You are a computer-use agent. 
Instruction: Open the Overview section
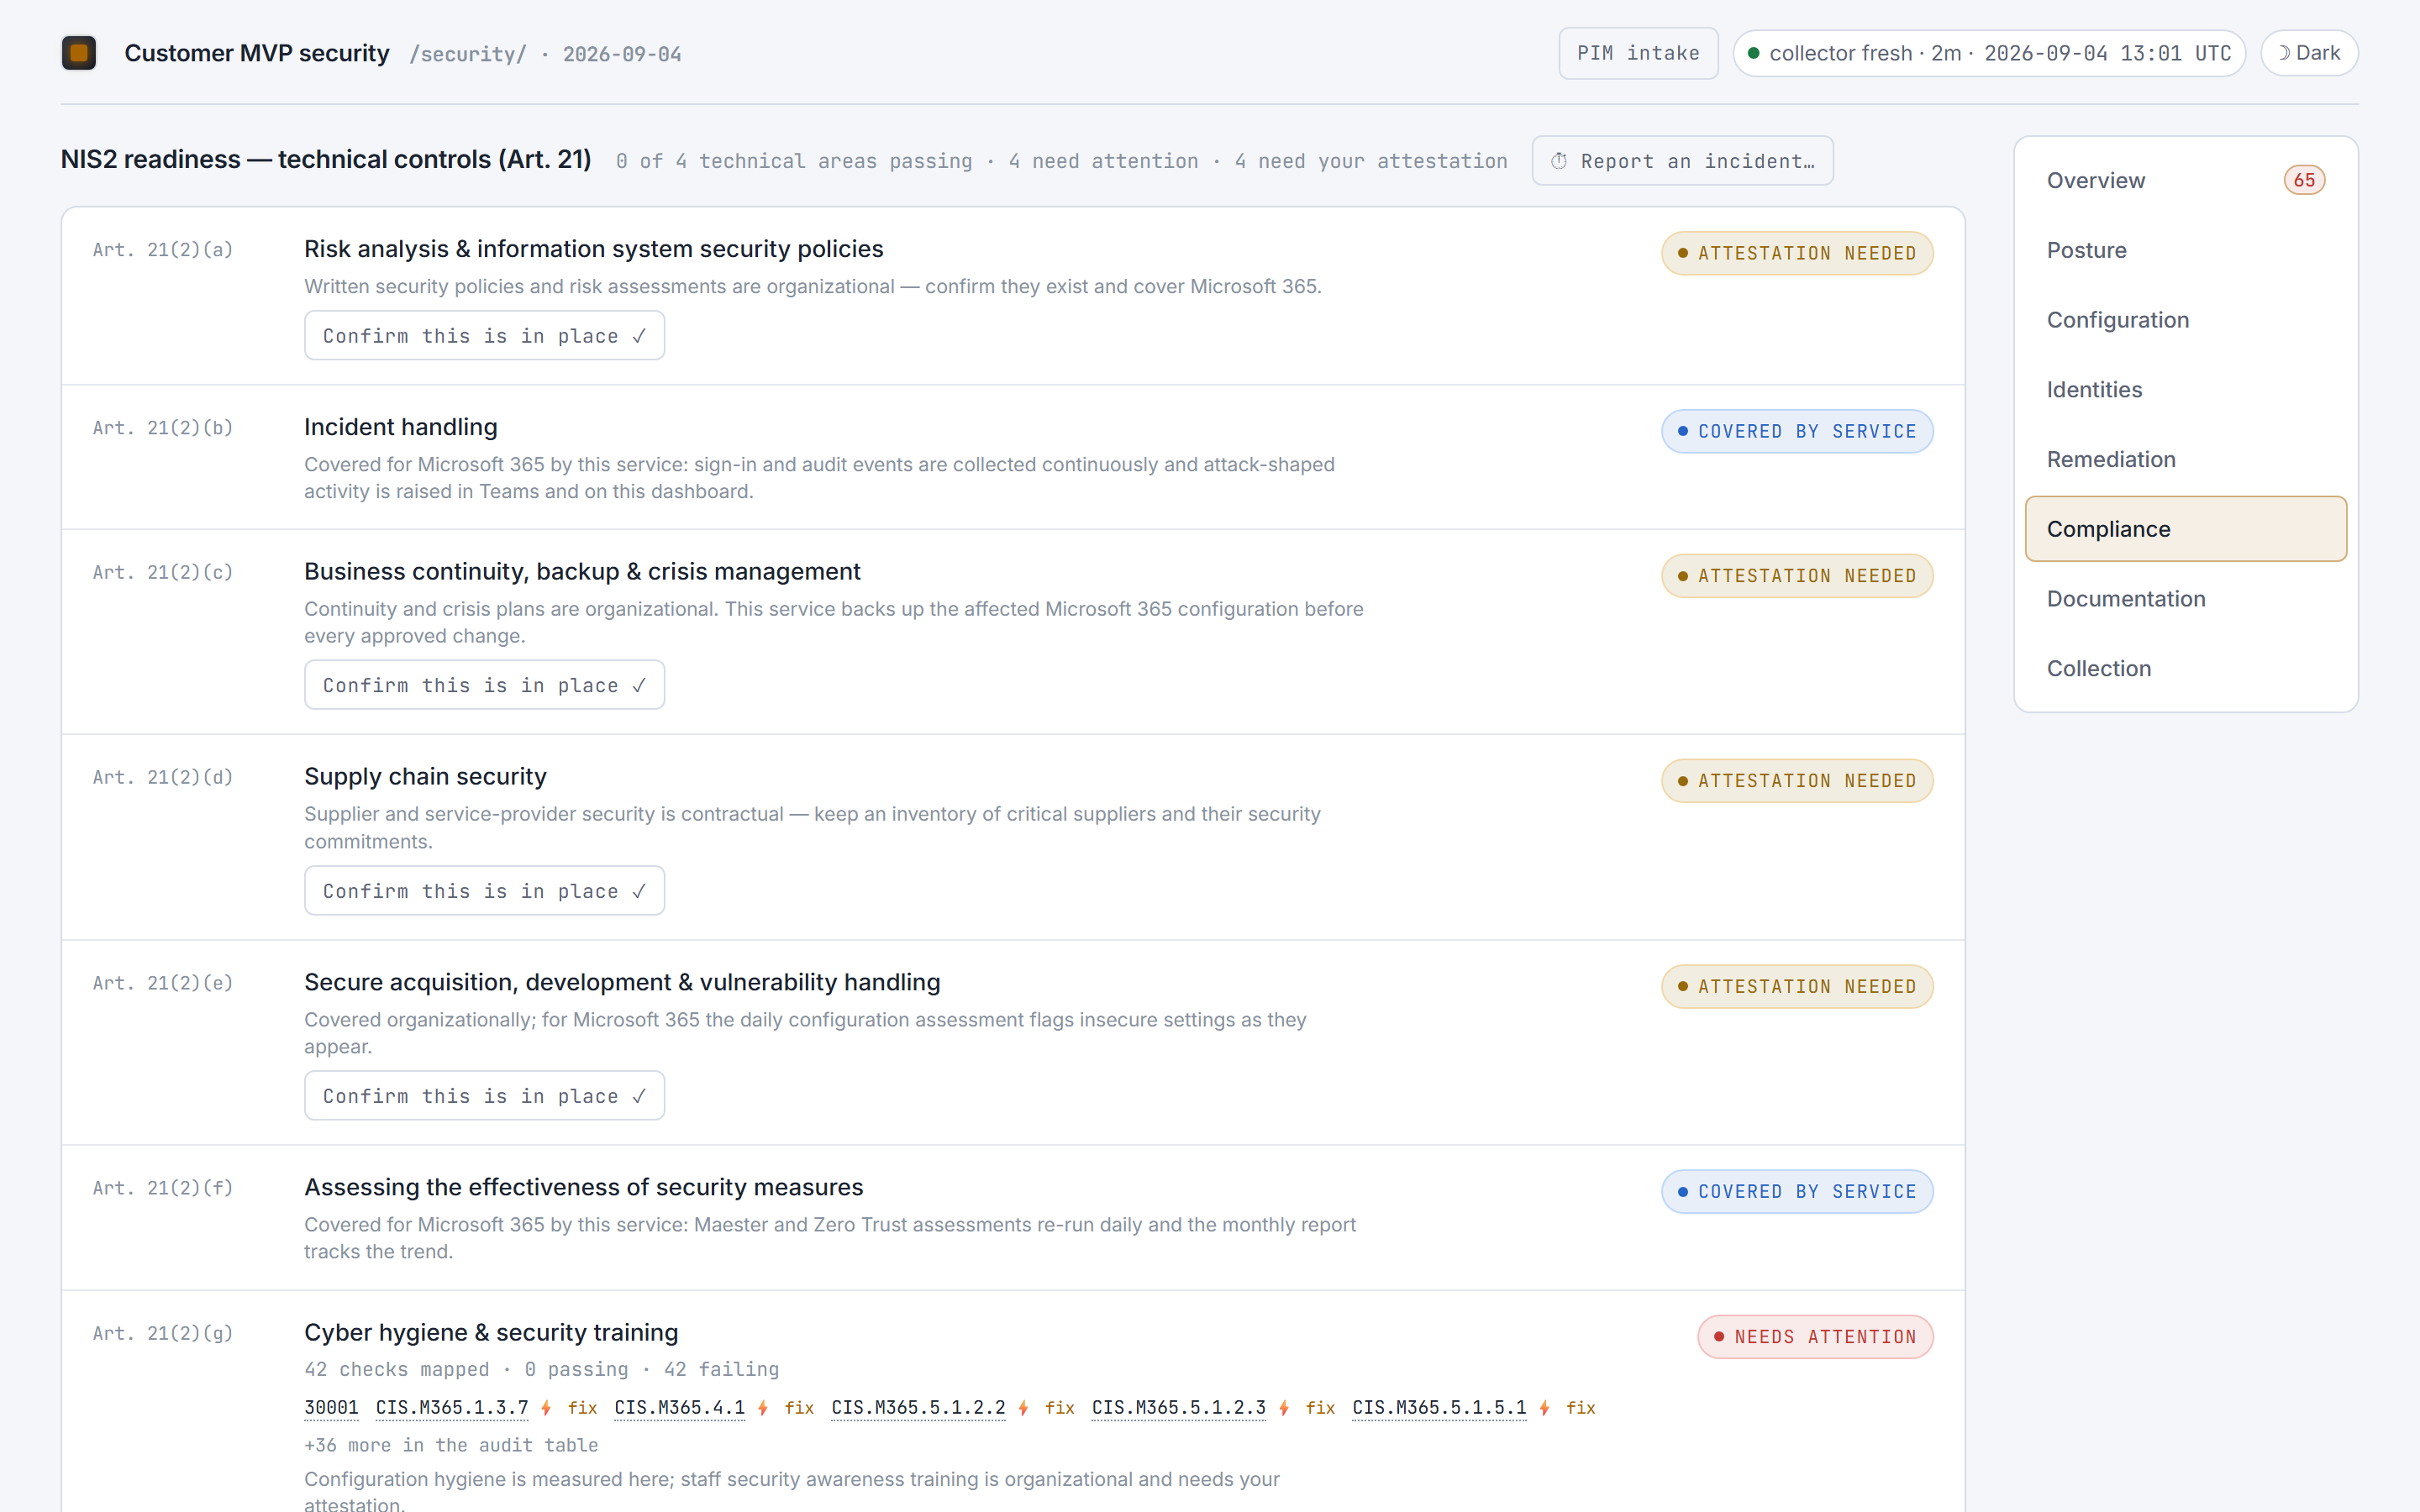(2186, 181)
